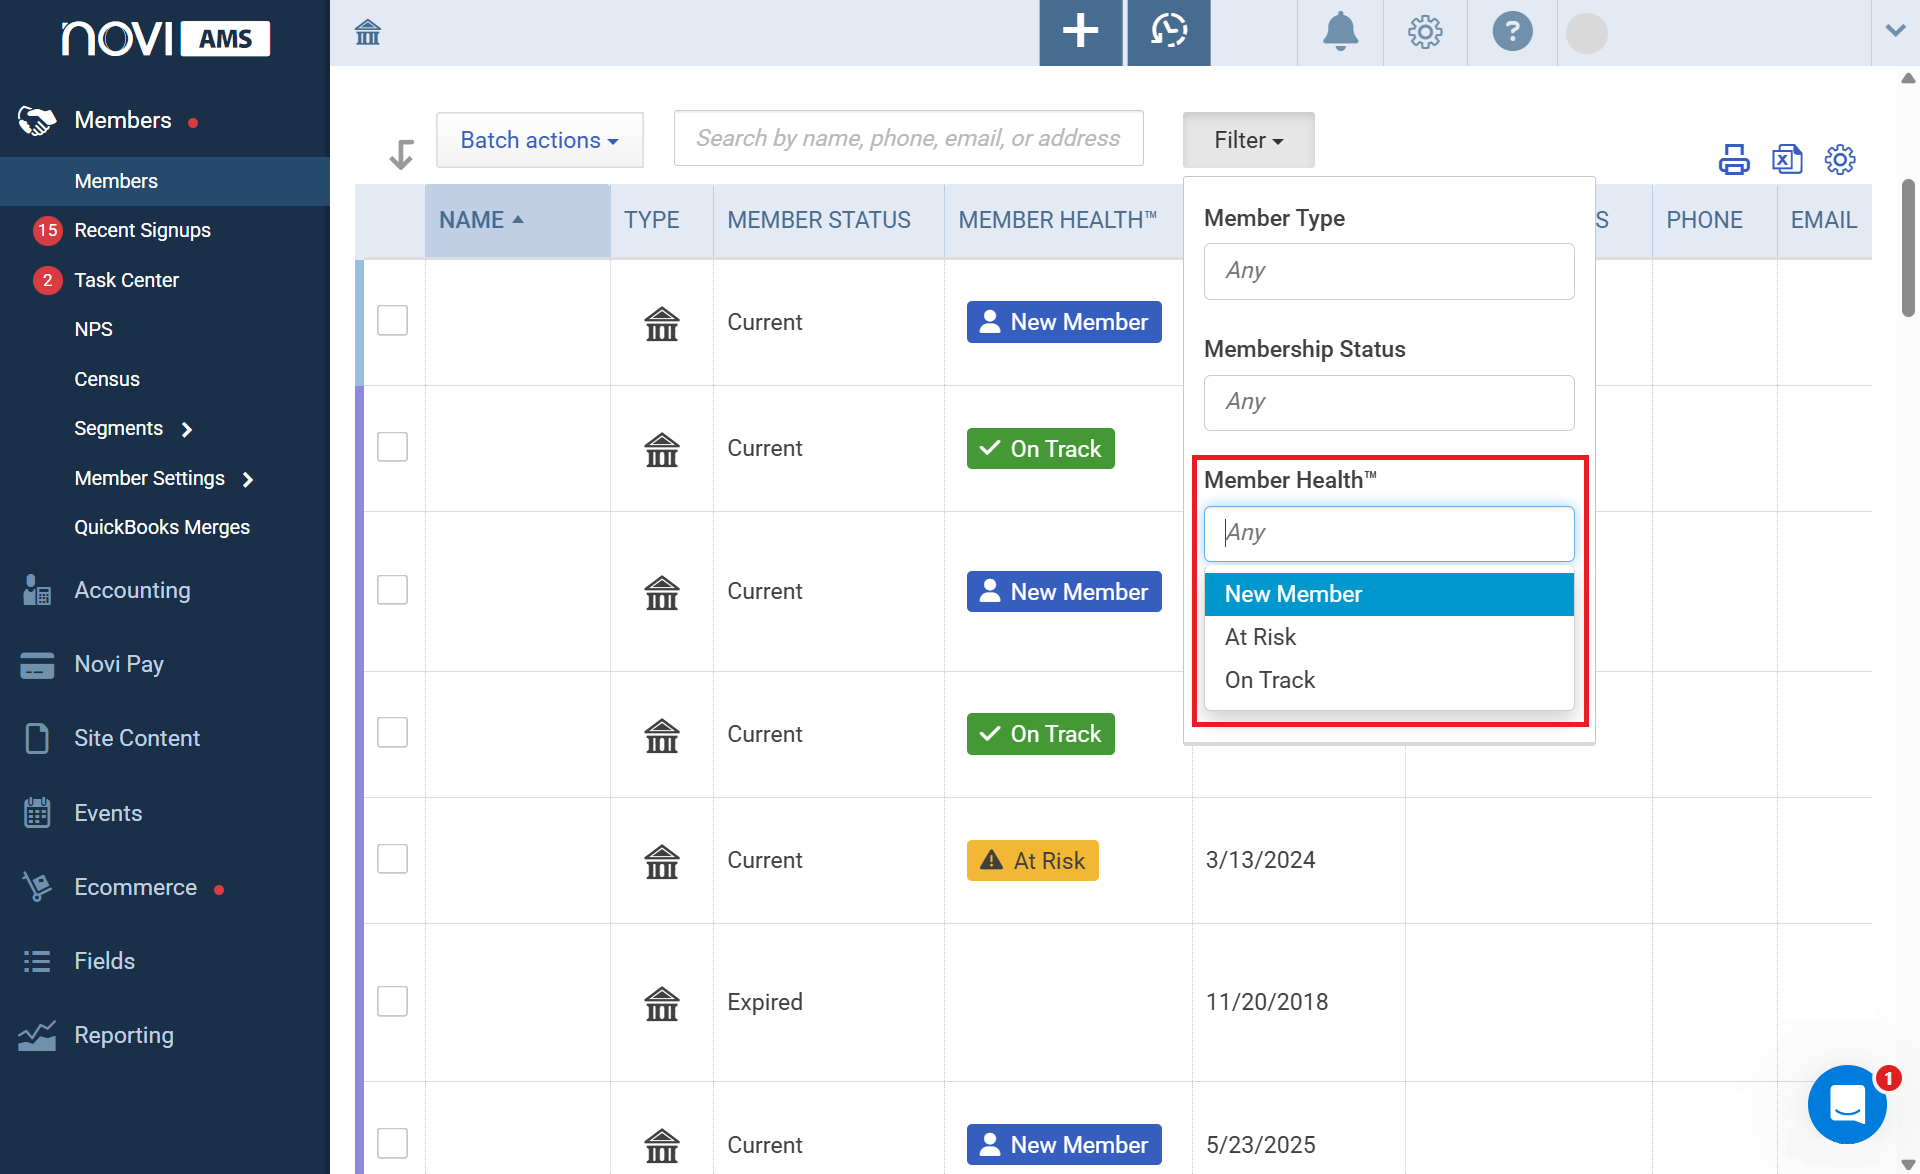Open the Batch actions dropdown

point(540,140)
